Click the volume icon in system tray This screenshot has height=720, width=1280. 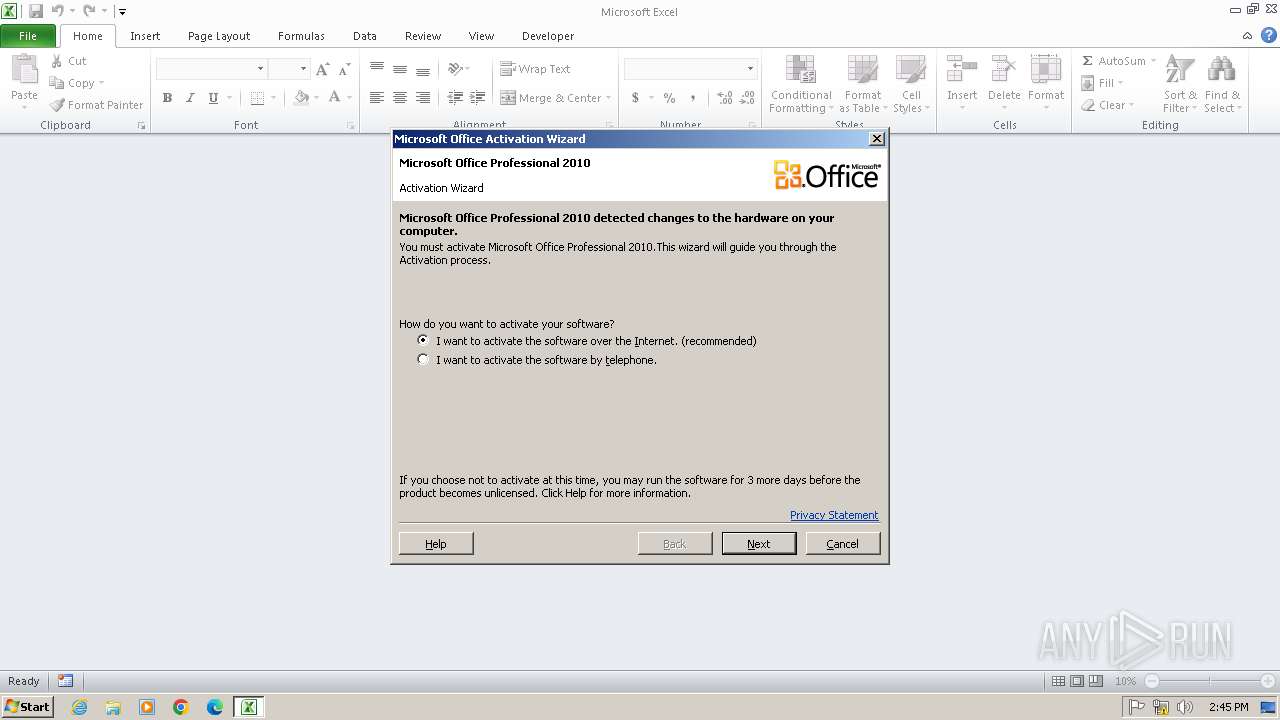pyautogui.click(x=1185, y=707)
